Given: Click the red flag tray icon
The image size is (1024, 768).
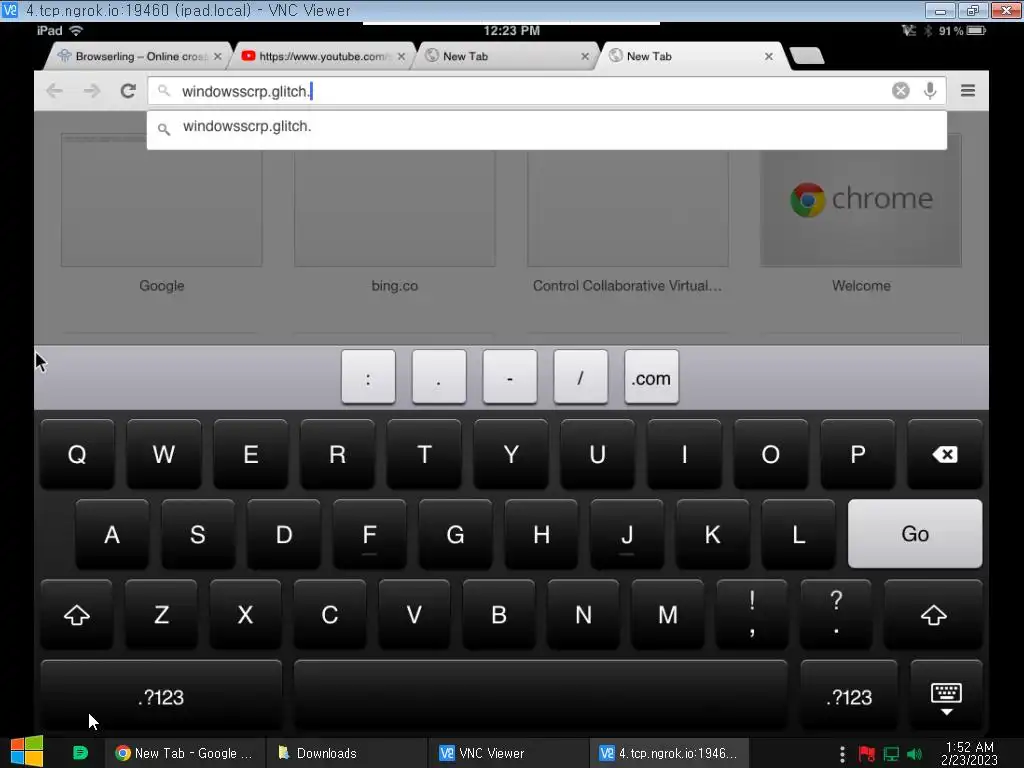Looking at the screenshot, I should pos(867,754).
